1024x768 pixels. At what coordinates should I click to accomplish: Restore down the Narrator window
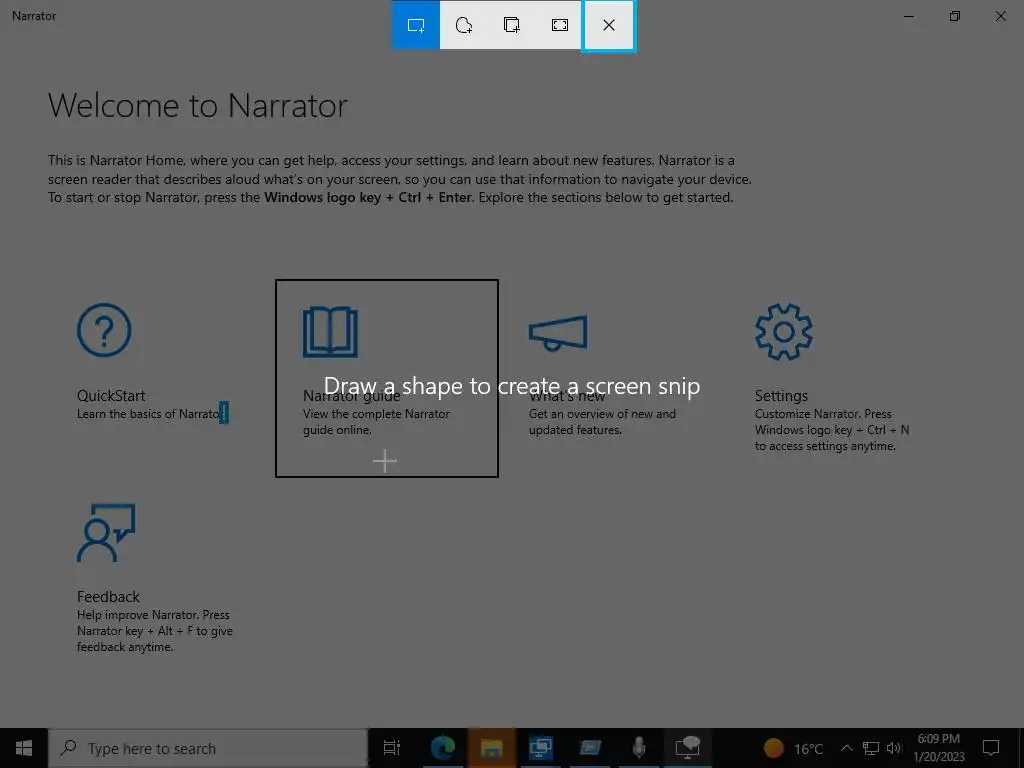955,16
